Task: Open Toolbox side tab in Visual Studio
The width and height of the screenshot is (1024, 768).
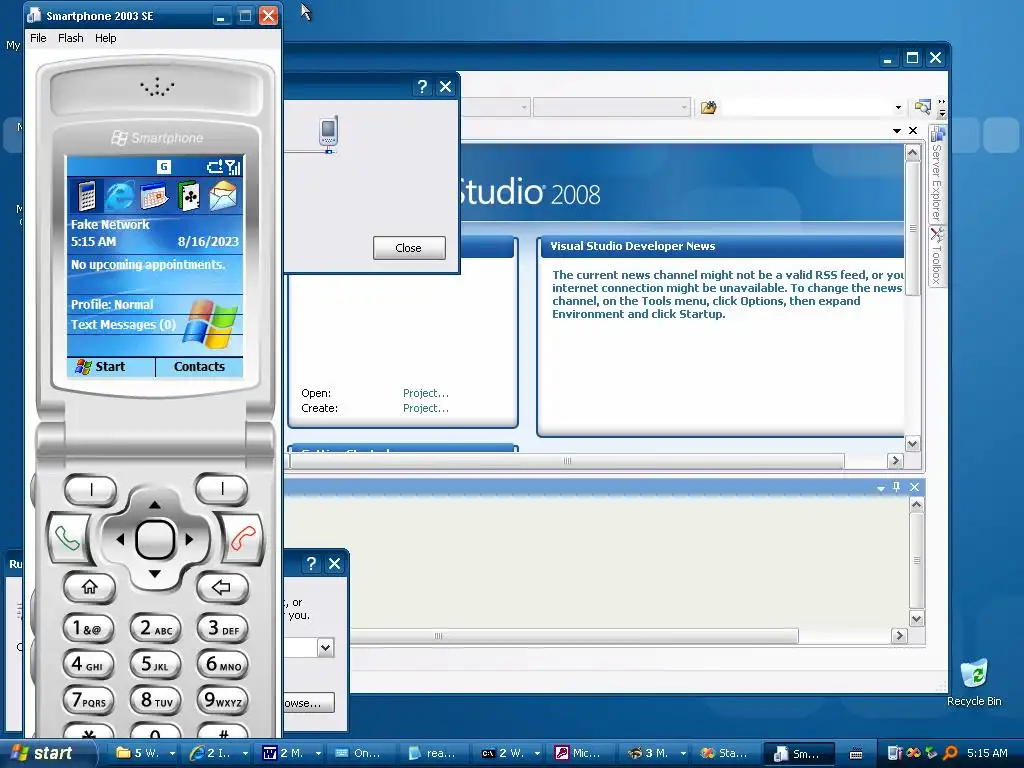Action: point(938,257)
